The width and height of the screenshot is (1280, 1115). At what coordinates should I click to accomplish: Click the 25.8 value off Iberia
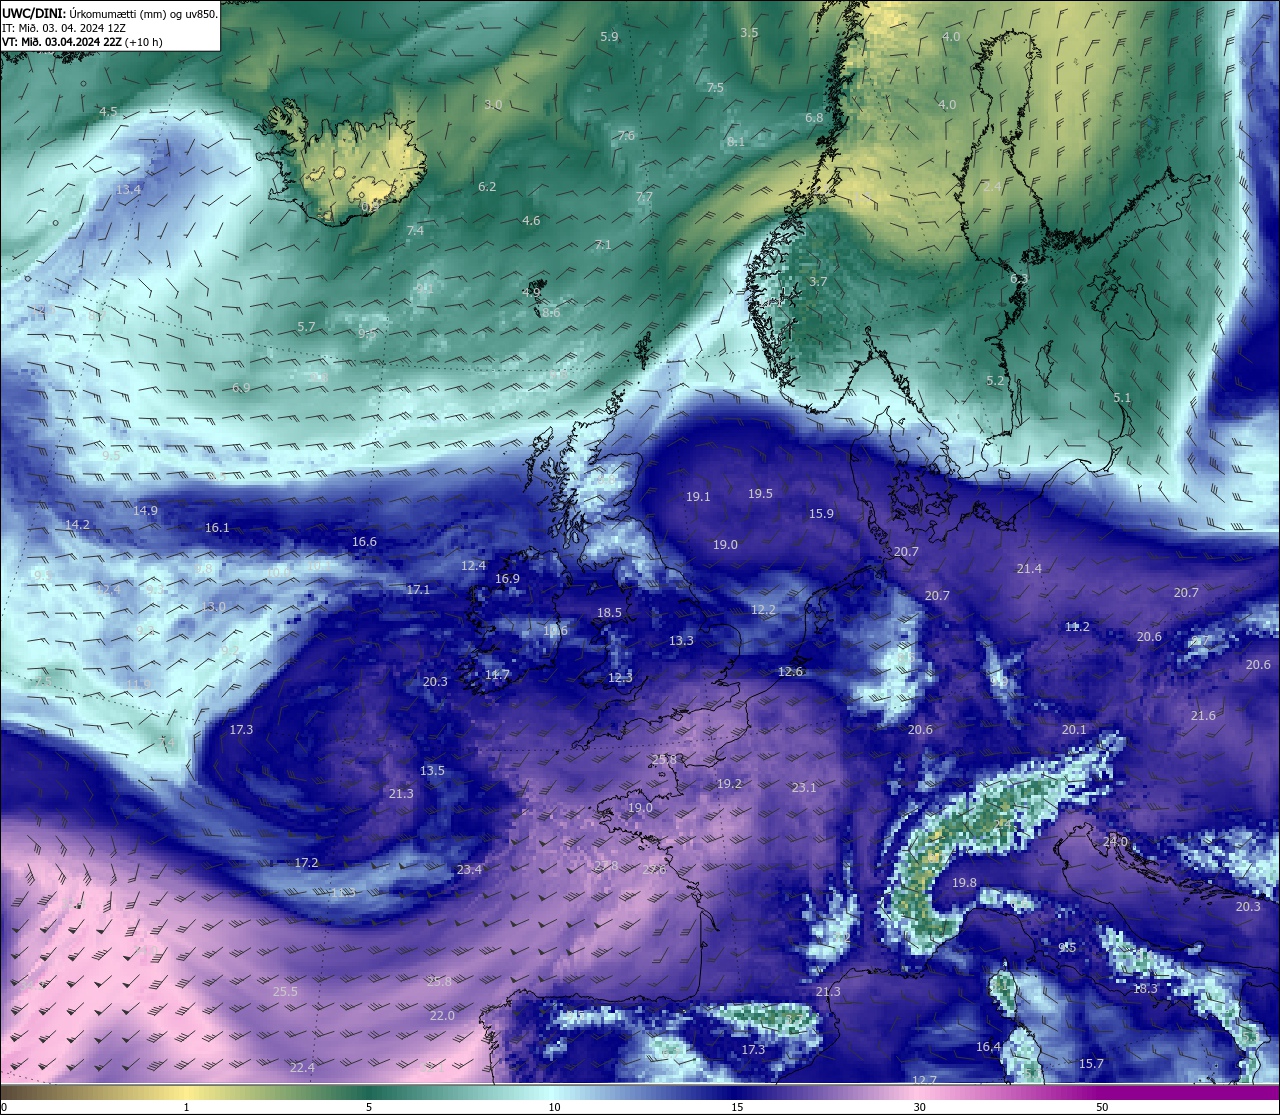(439, 981)
